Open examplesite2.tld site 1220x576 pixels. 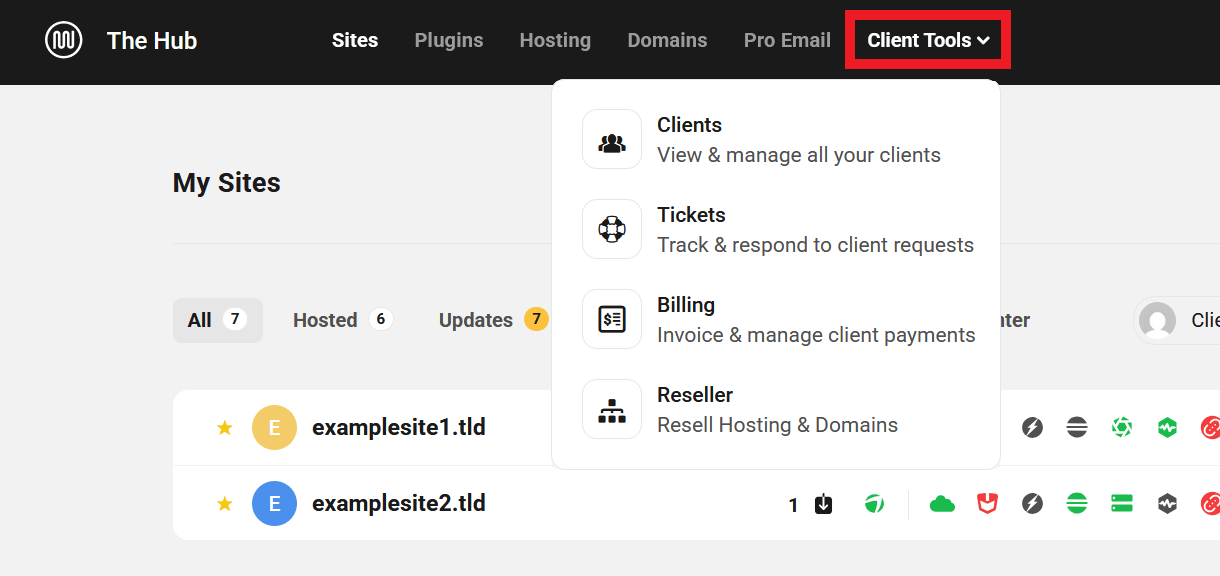click(399, 502)
